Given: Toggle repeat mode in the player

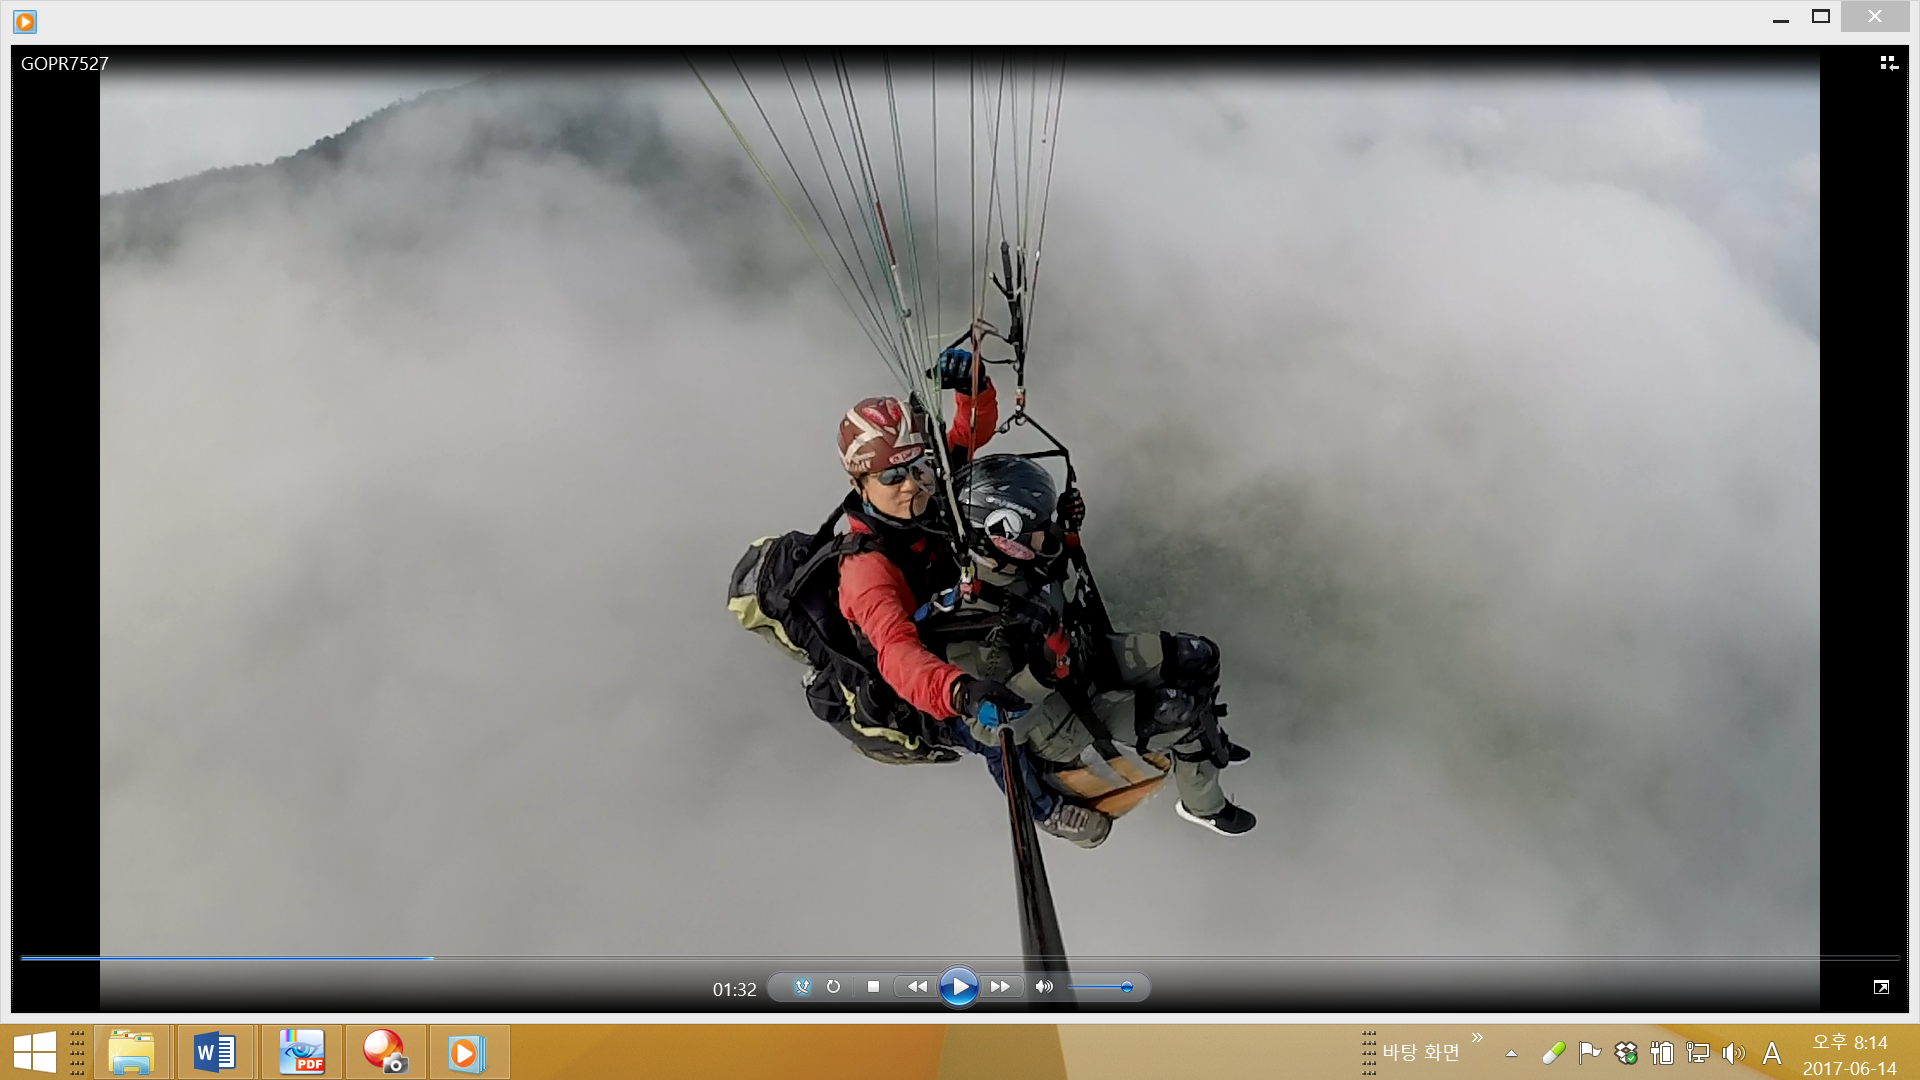Looking at the screenshot, I should (833, 987).
